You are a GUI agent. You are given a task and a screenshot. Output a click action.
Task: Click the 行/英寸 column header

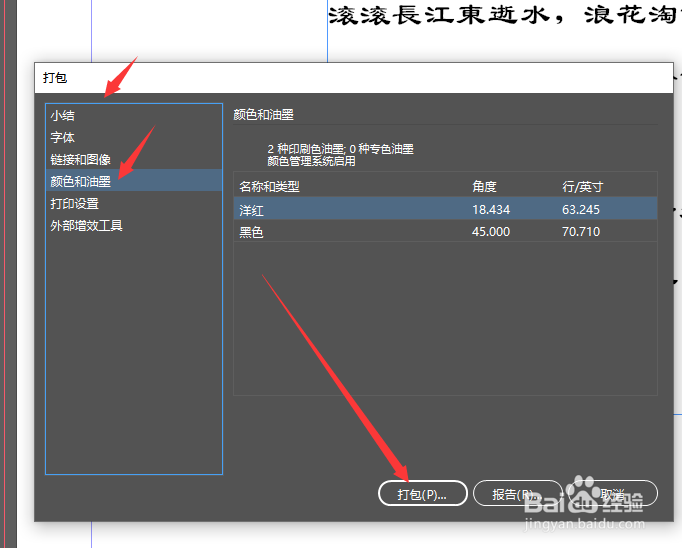point(582,187)
